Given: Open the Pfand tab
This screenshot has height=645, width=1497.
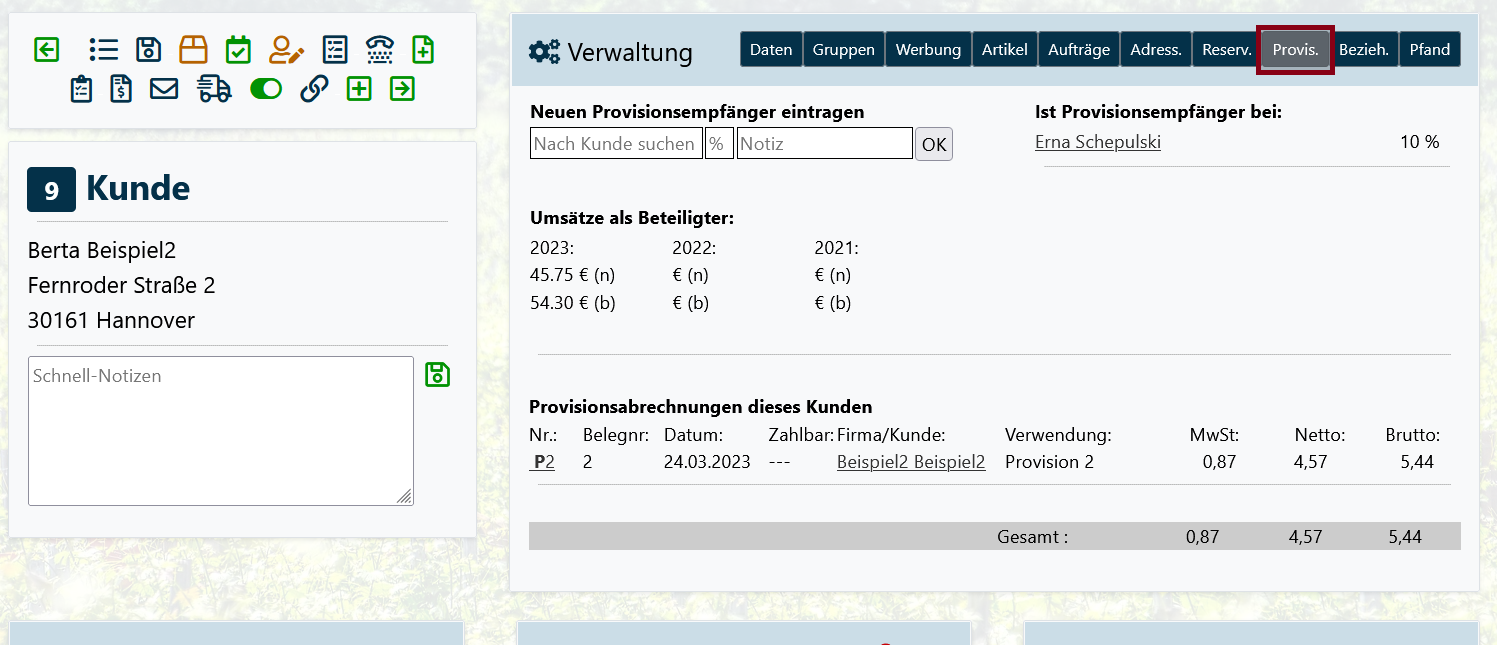Looking at the screenshot, I should (x=1429, y=50).
